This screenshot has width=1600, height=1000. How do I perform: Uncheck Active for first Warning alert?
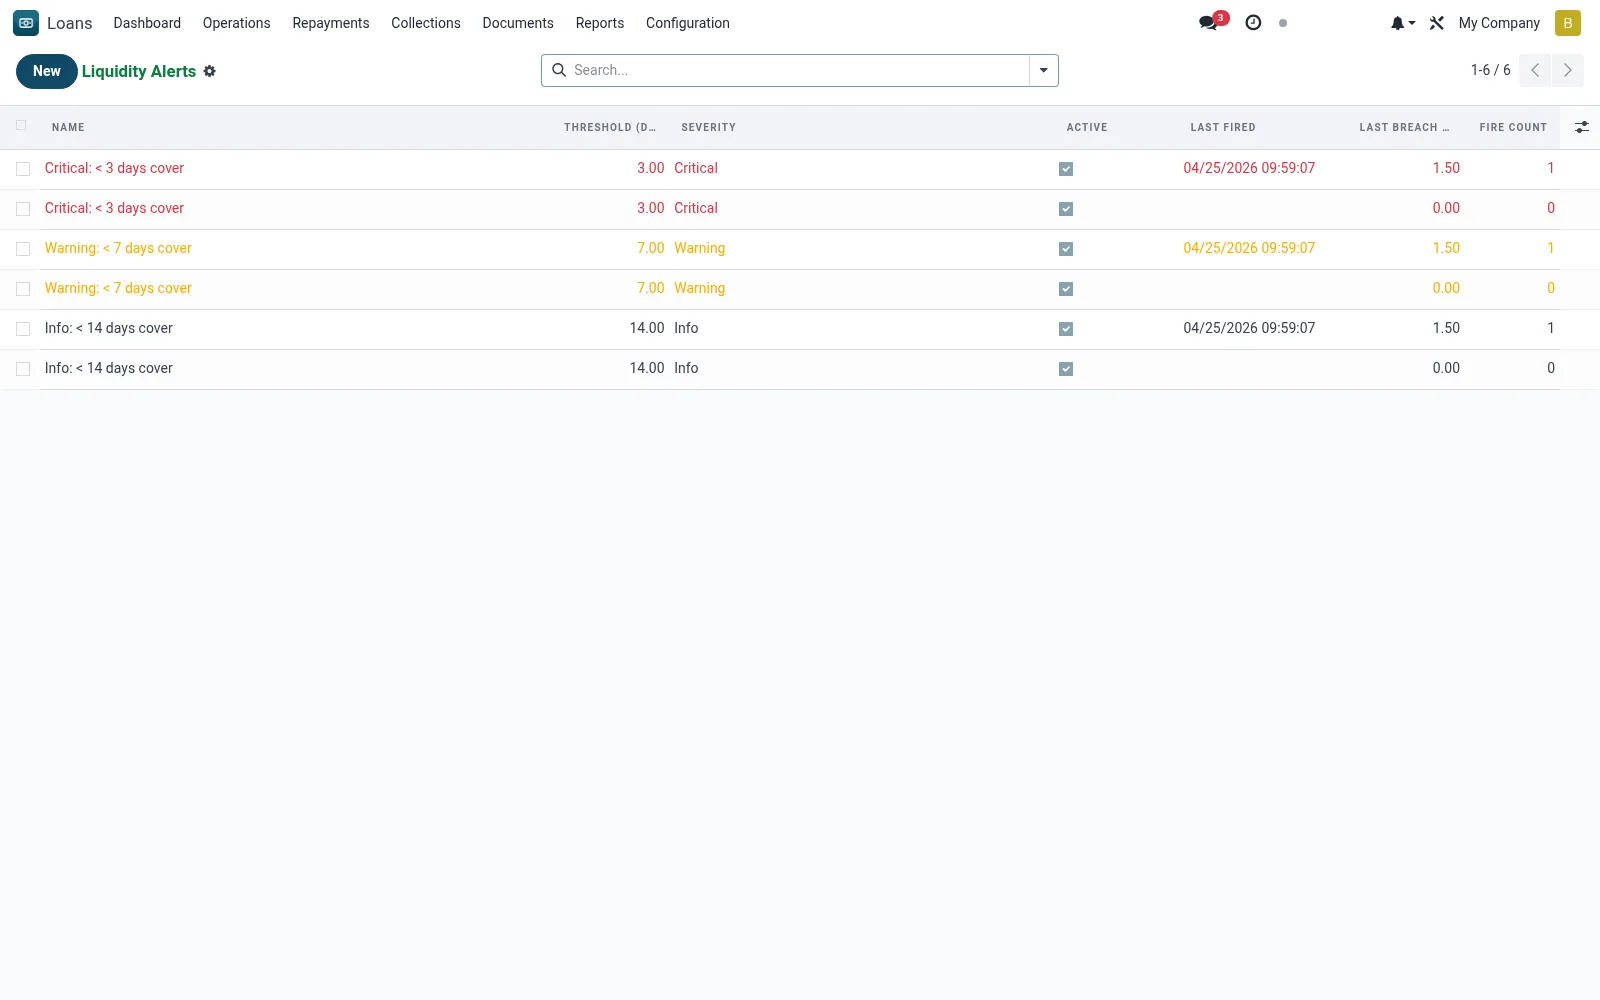[x=1066, y=249]
